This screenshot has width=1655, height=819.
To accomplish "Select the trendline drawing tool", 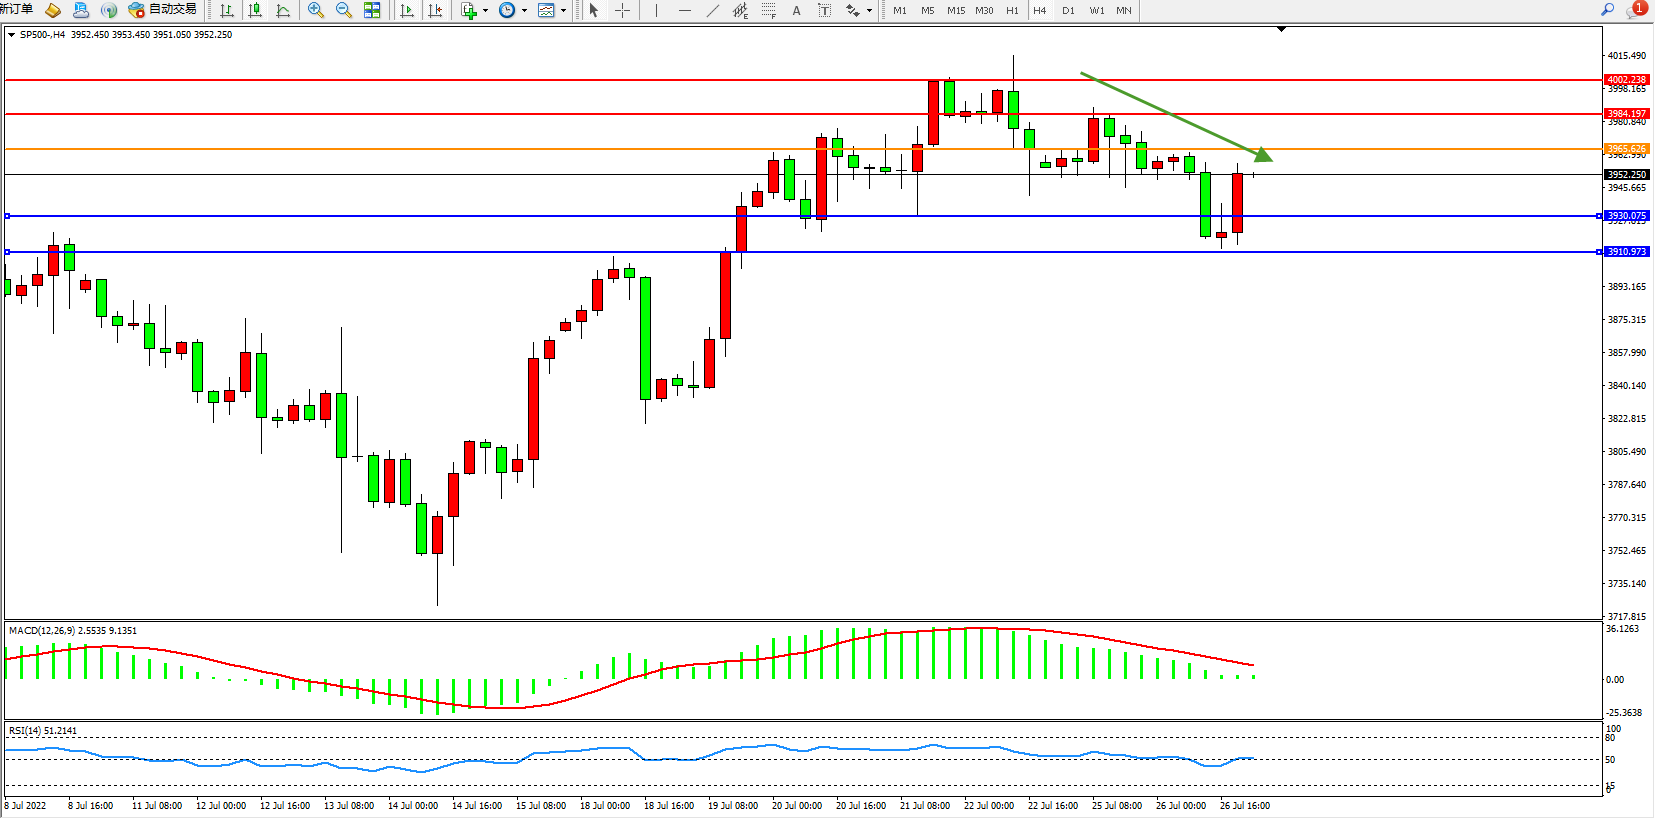I will [712, 10].
